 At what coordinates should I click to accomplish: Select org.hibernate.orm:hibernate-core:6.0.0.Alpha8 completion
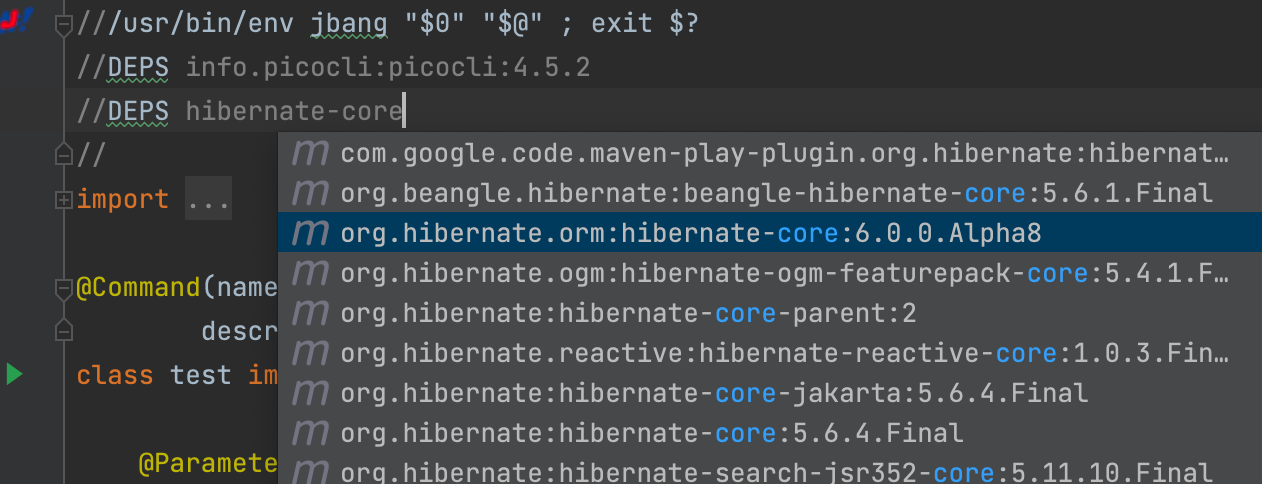769,233
